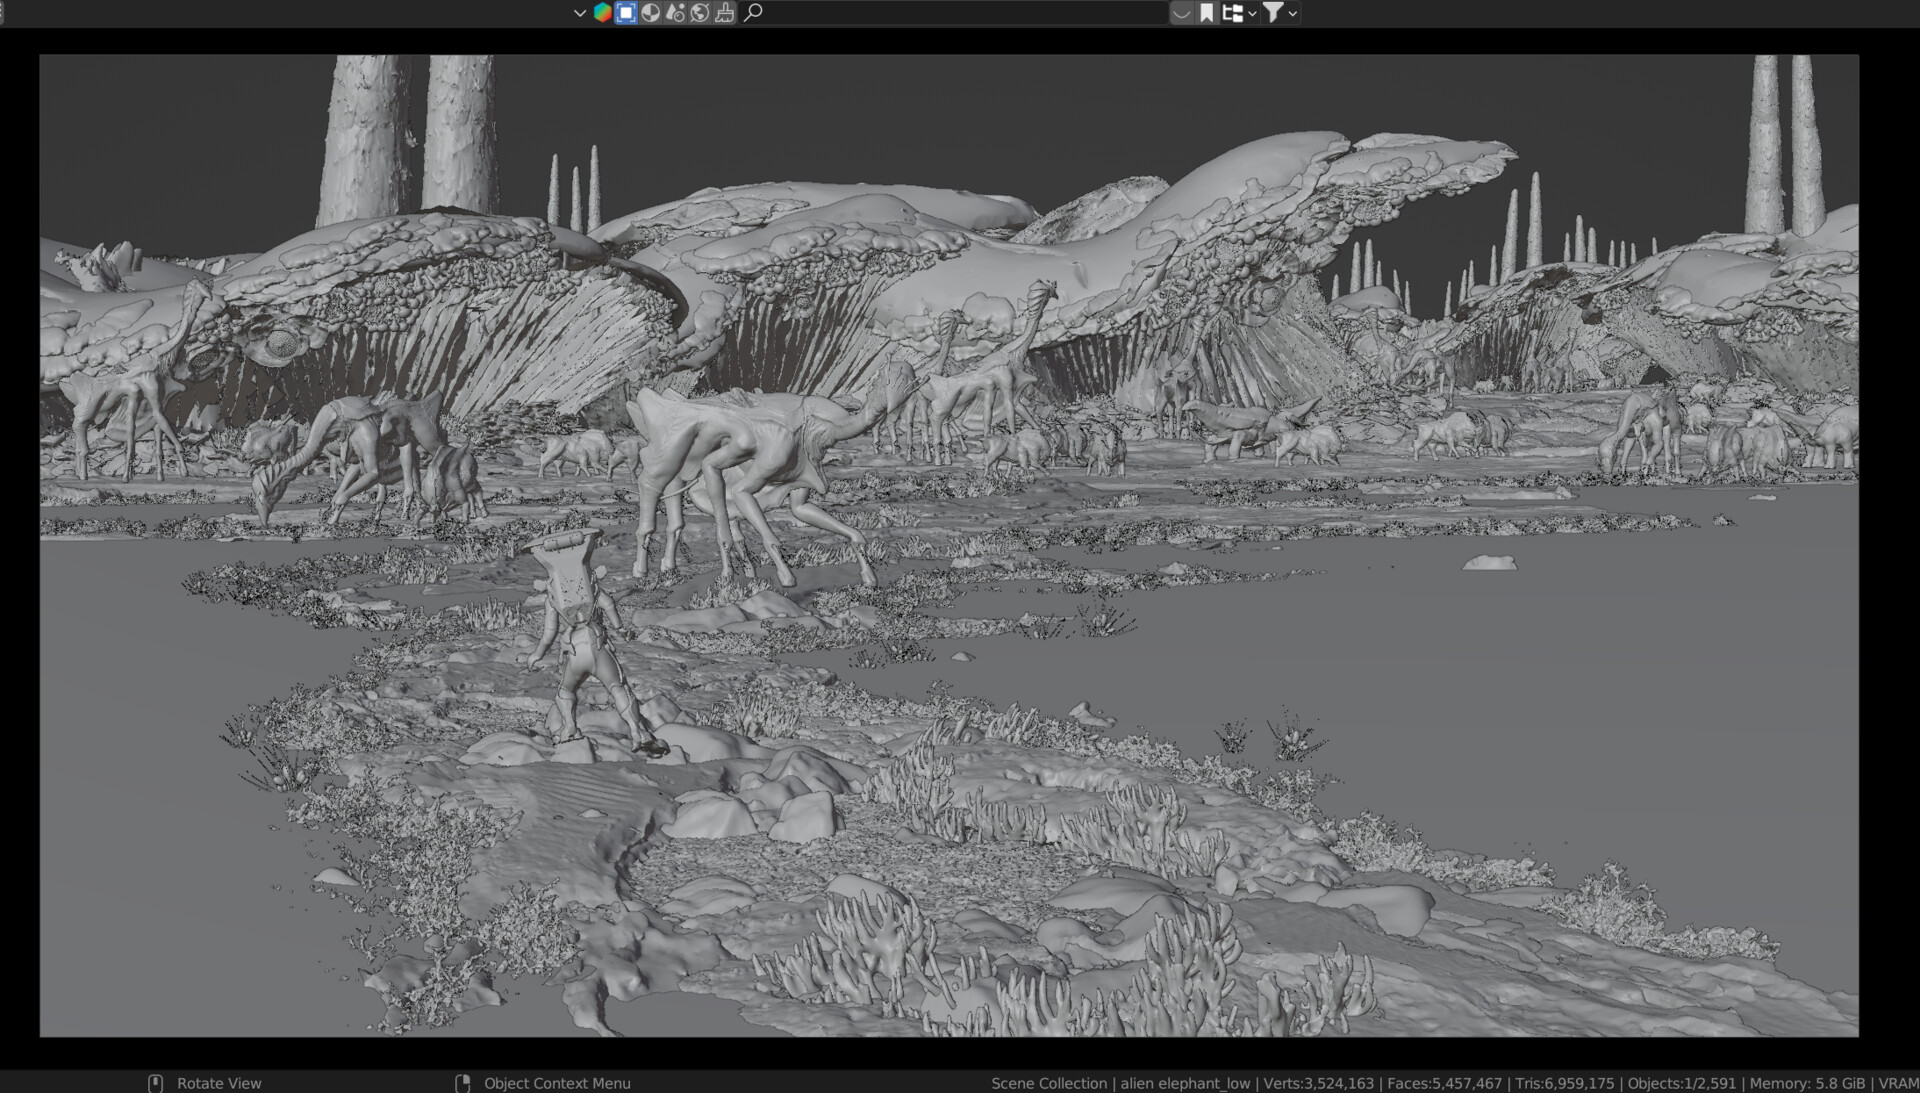Click the half-shaded sphere icon
Screen dimensions: 1920x1093
651,12
